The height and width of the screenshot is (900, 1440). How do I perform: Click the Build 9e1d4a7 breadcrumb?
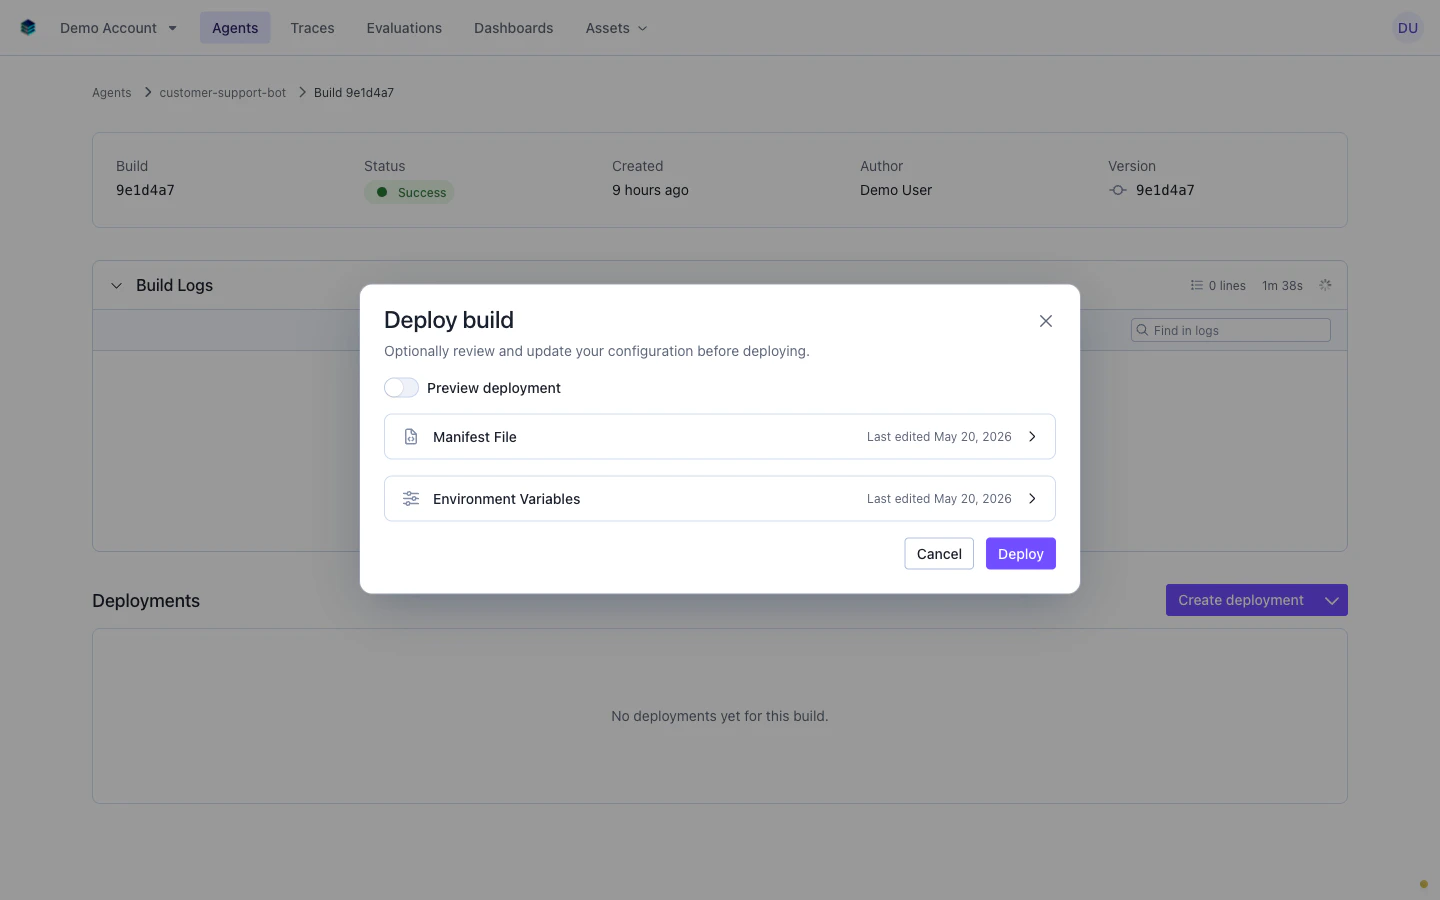pyautogui.click(x=354, y=93)
